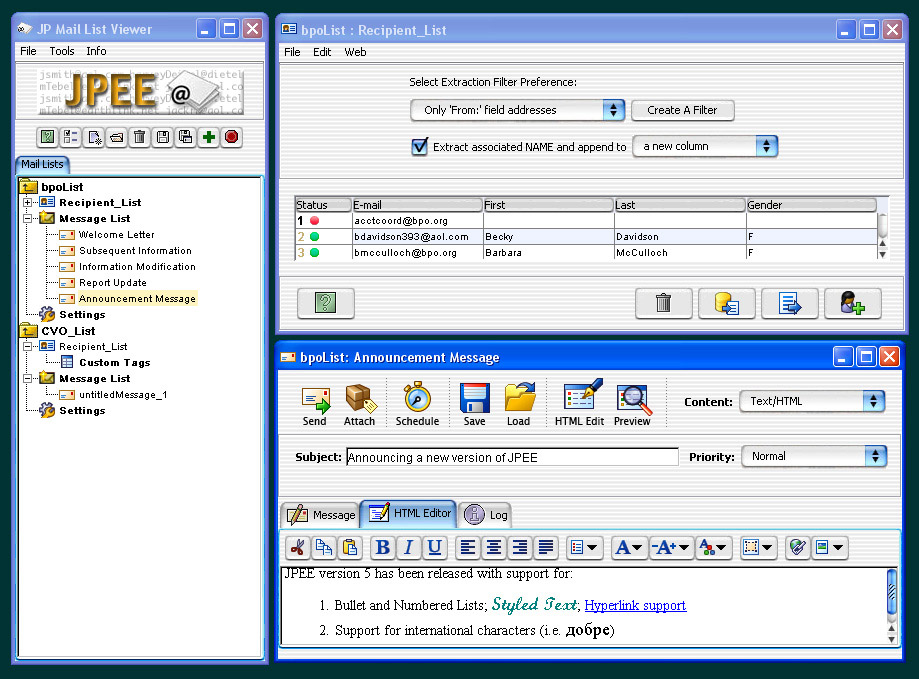Open the 'a new column' dropdown

click(x=705, y=146)
